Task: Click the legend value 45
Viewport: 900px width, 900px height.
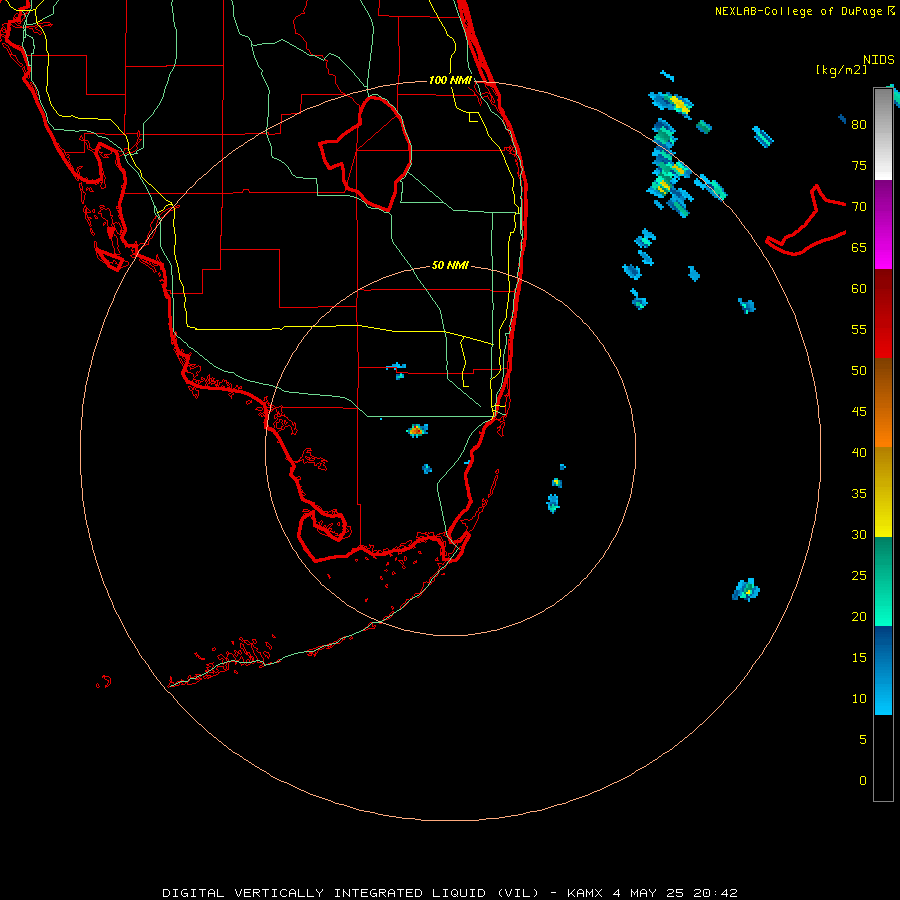Action: (859, 412)
